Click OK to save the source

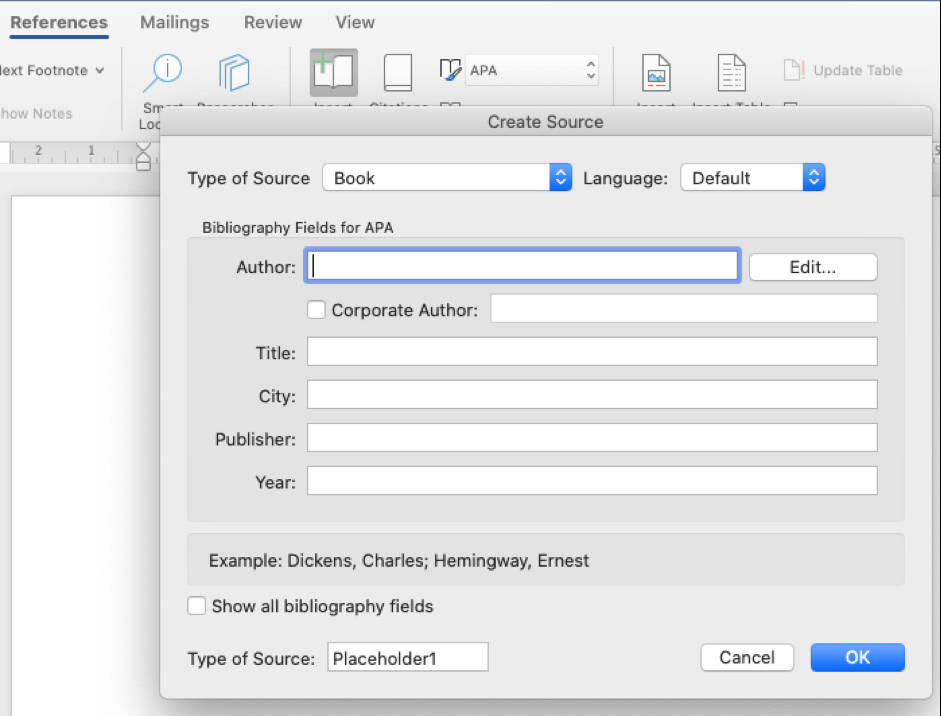pyautogui.click(x=857, y=657)
